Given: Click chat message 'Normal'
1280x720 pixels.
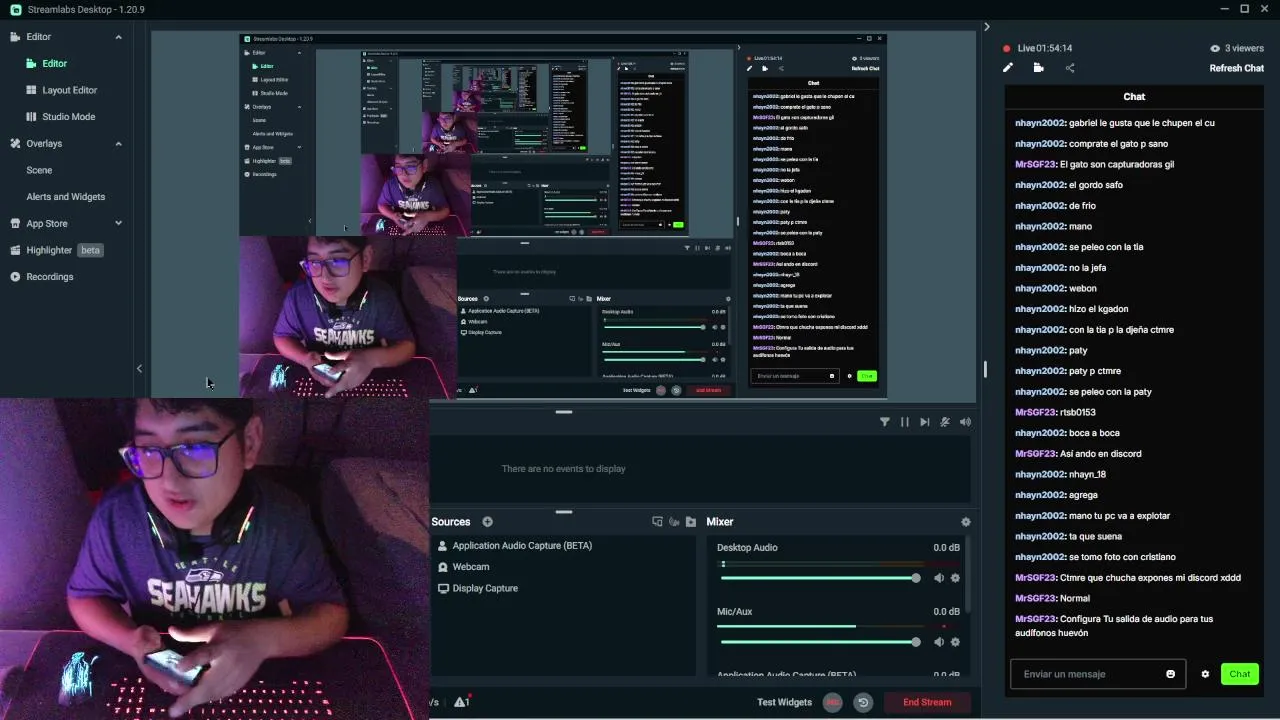Looking at the screenshot, I should (1075, 598).
